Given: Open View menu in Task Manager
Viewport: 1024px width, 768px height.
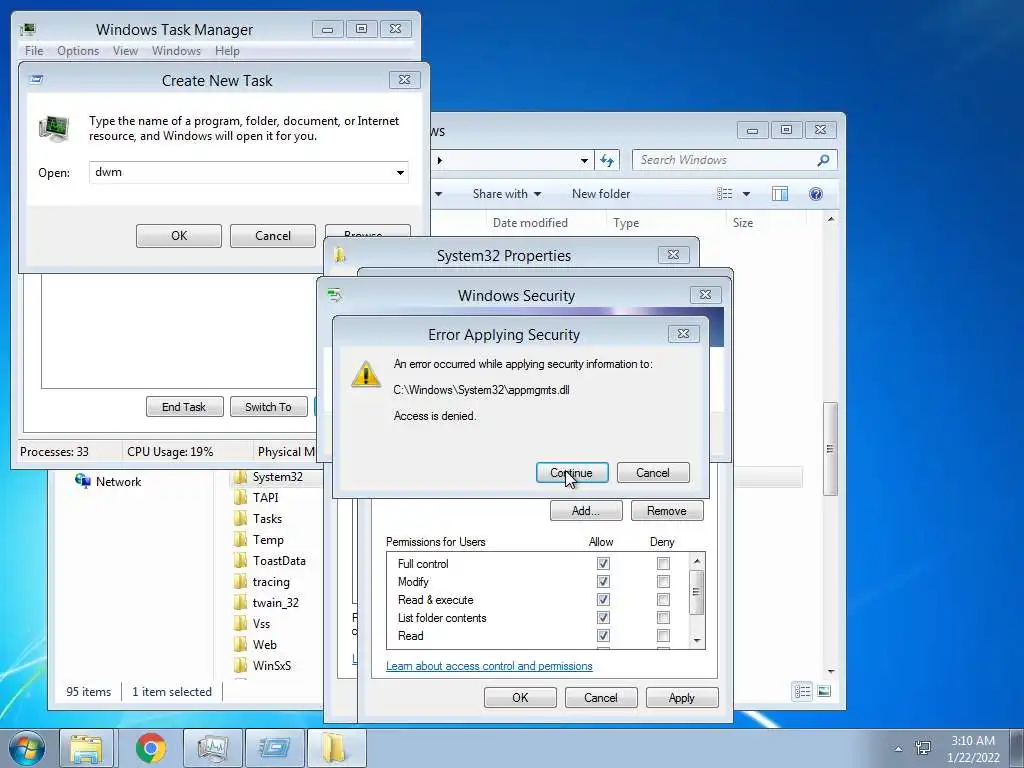Looking at the screenshot, I should pos(125,51).
